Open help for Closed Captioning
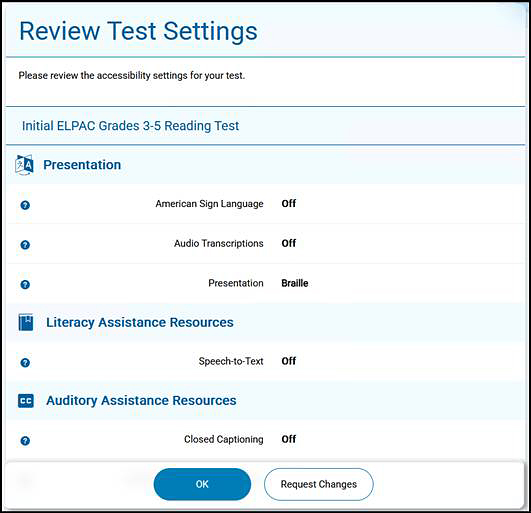The image size is (531, 513). (x=25, y=441)
